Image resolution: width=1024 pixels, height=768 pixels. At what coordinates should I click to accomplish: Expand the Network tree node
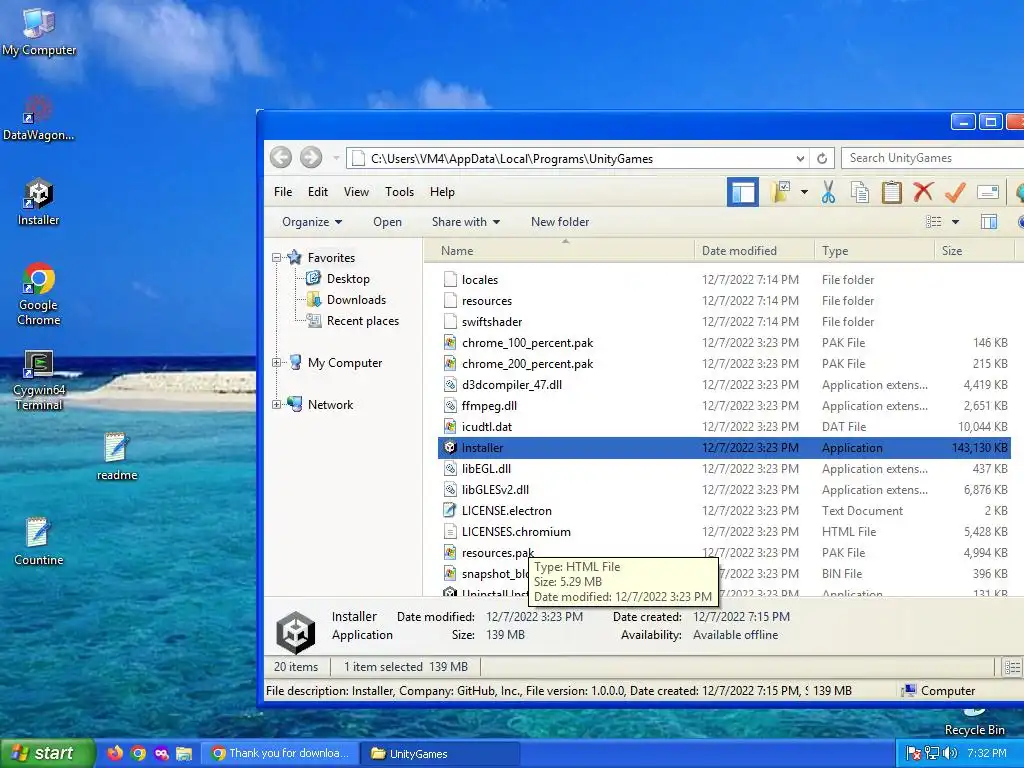coord(276,405)
